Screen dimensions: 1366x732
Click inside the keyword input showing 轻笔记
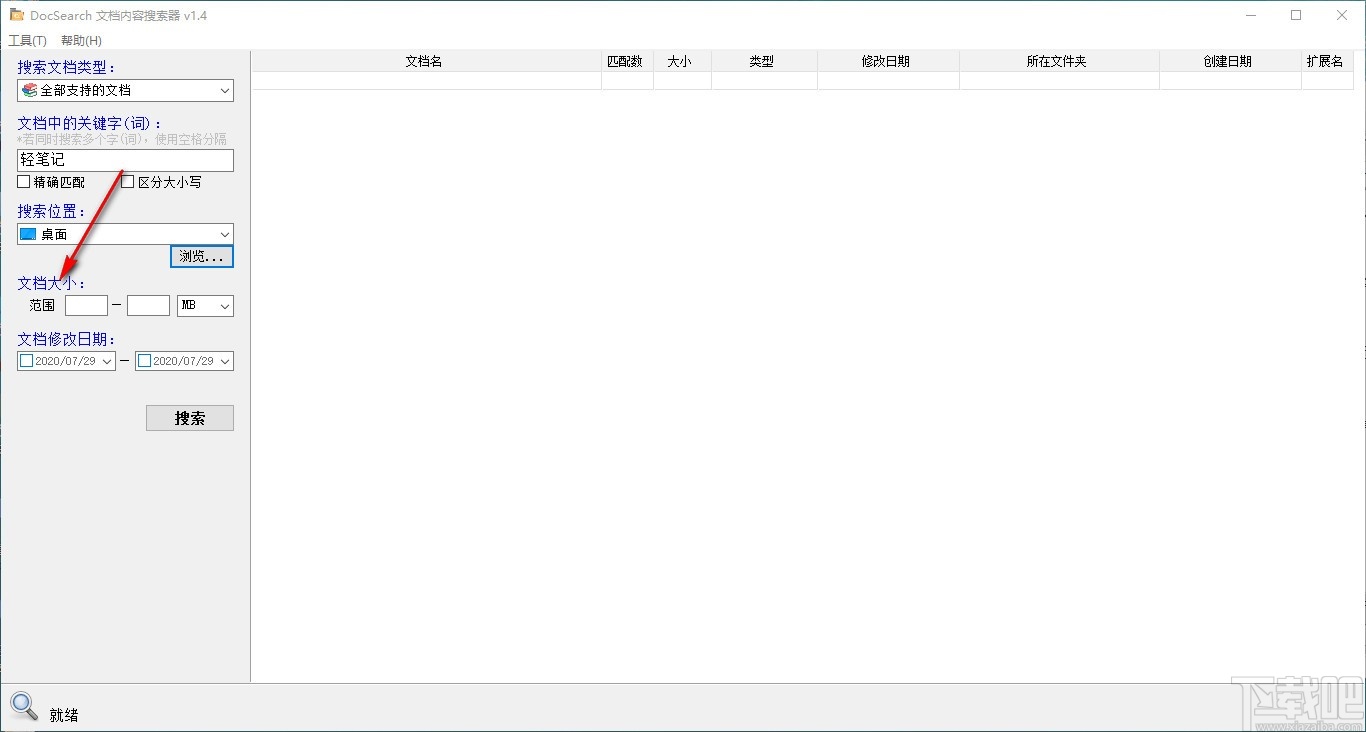click(x=124, y=160)
